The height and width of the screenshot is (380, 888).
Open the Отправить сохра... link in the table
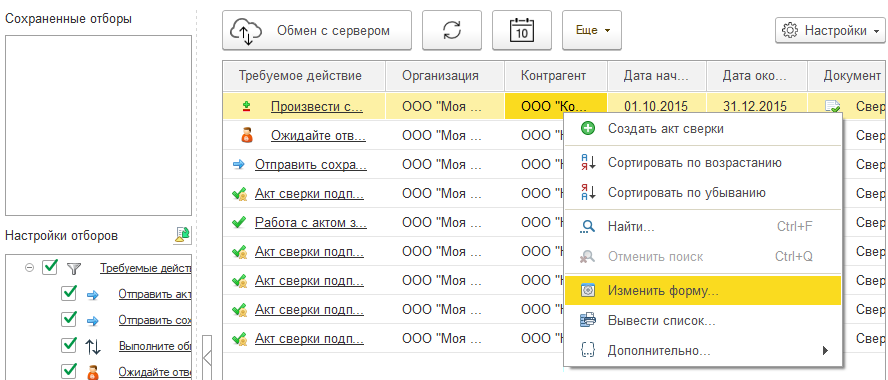pos(311,165)
